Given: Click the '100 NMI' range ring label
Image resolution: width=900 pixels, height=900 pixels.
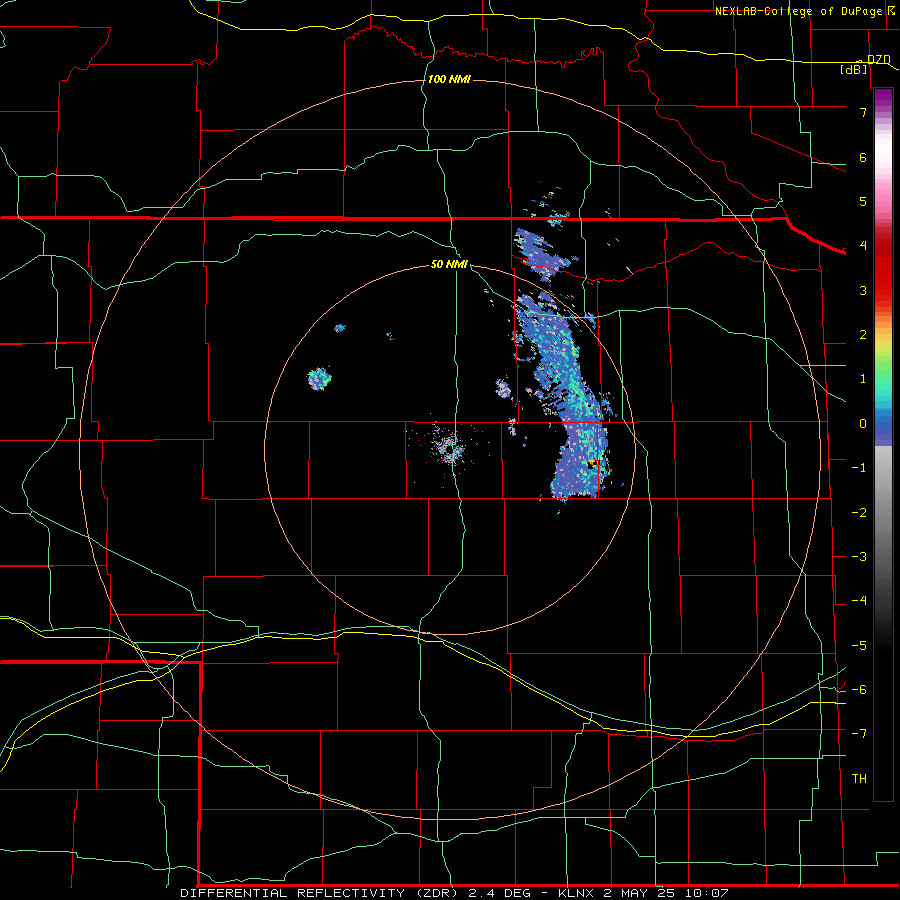Looking at the screenshot, I should [449, 79].
